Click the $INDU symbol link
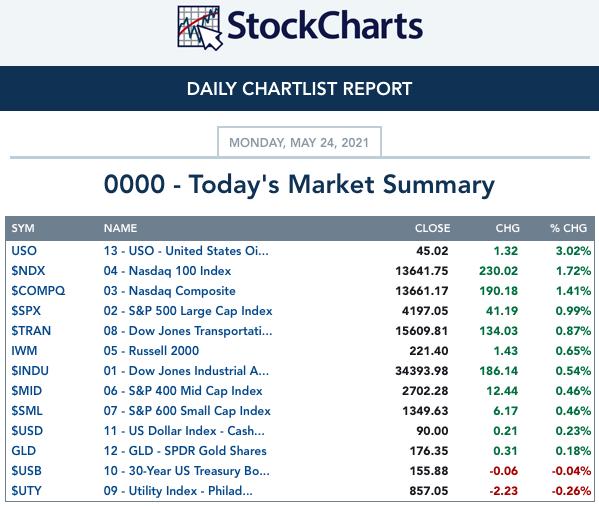Image resolution: width=599 pixels, height=506 pixels. point(30,370)
